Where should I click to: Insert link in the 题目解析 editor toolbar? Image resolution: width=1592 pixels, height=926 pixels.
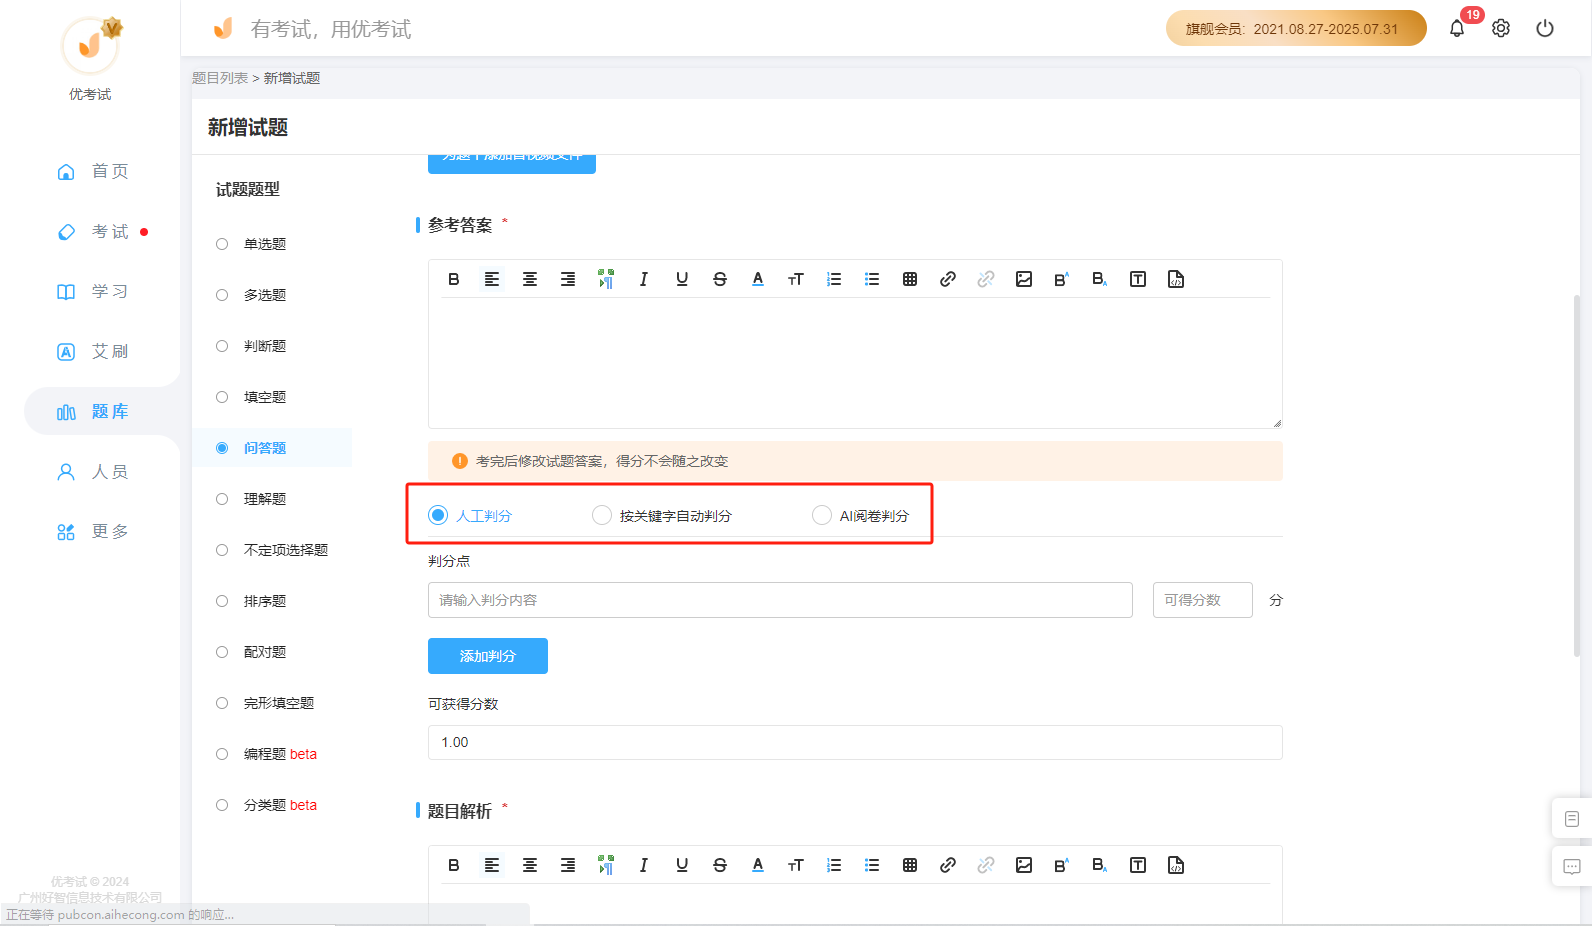pos(948,865)
